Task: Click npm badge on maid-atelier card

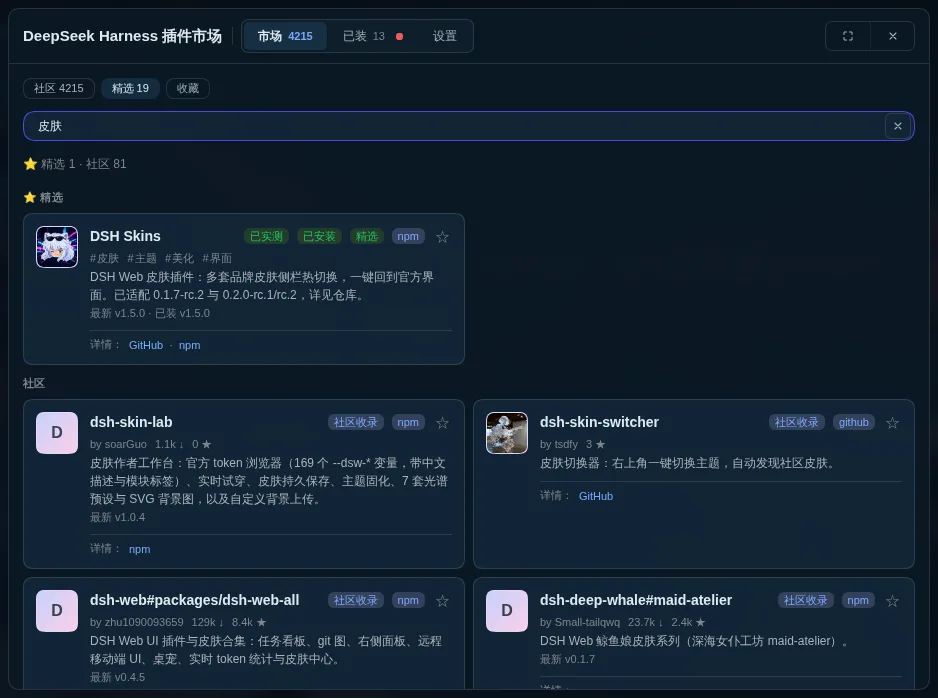Action: click(858, 600)
